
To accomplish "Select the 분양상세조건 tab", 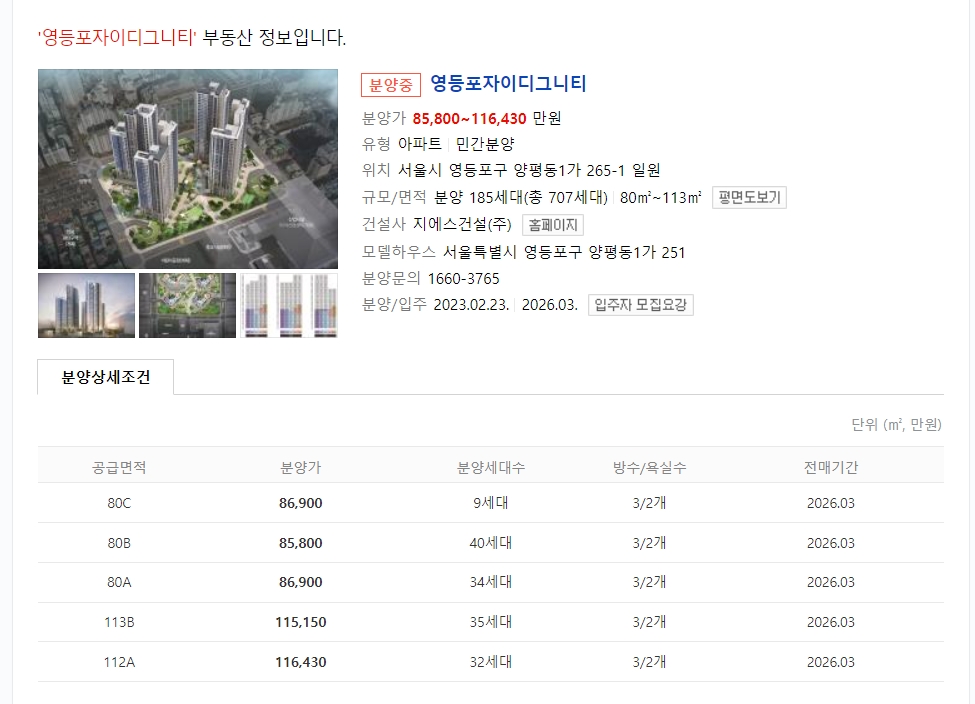I will click(x=106, y=377).
